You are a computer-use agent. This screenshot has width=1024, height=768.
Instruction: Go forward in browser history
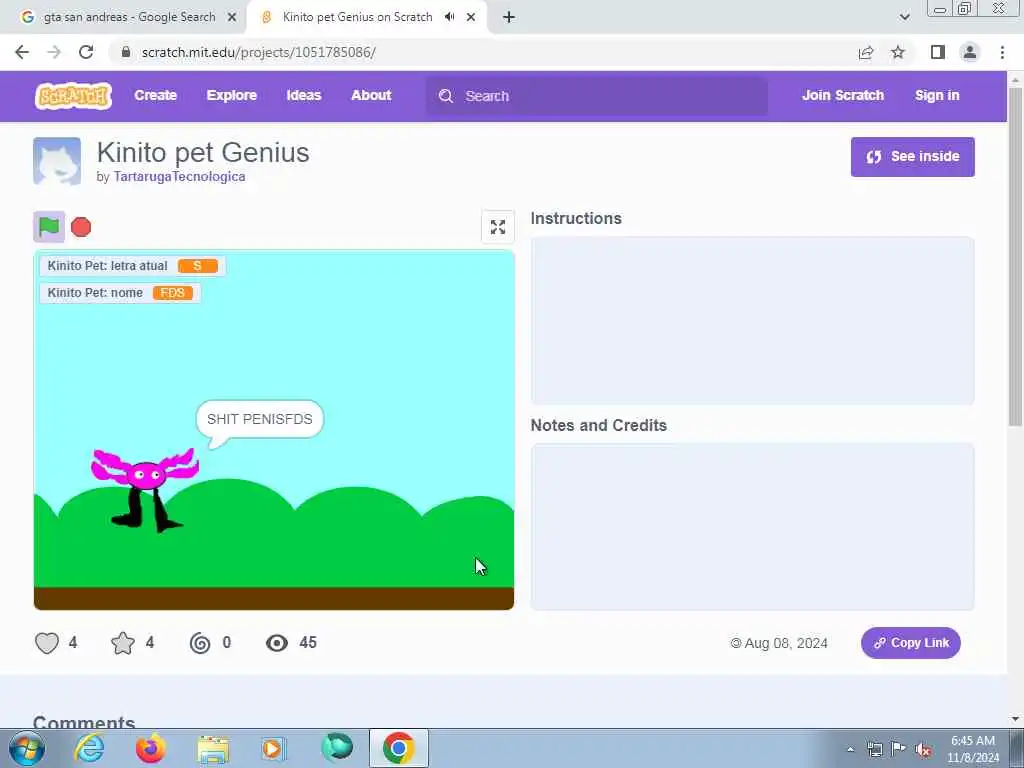click(54, 52)
